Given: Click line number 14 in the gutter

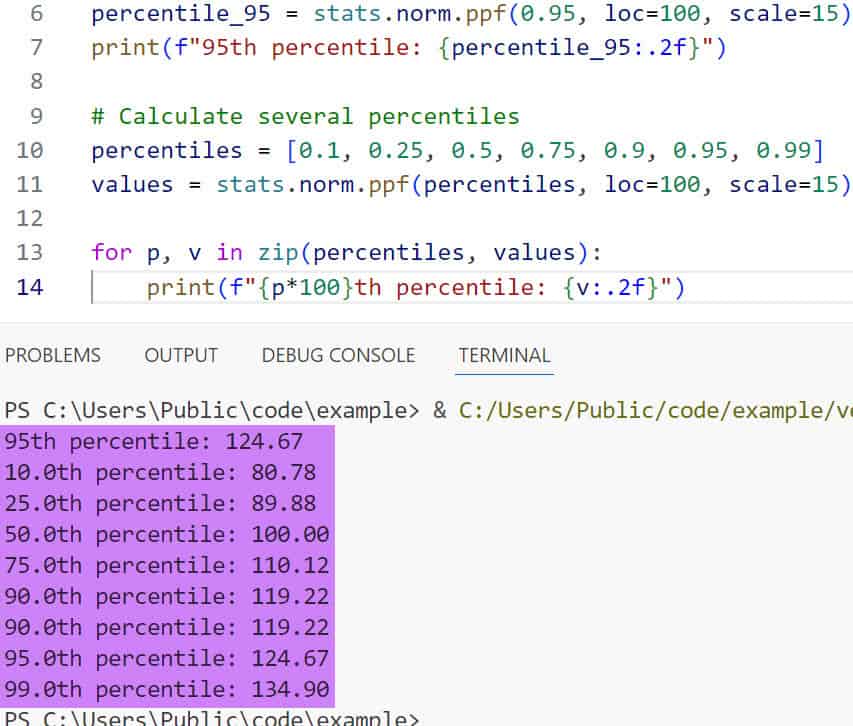Looking at the screenshot, I should (x=31, y=288).
